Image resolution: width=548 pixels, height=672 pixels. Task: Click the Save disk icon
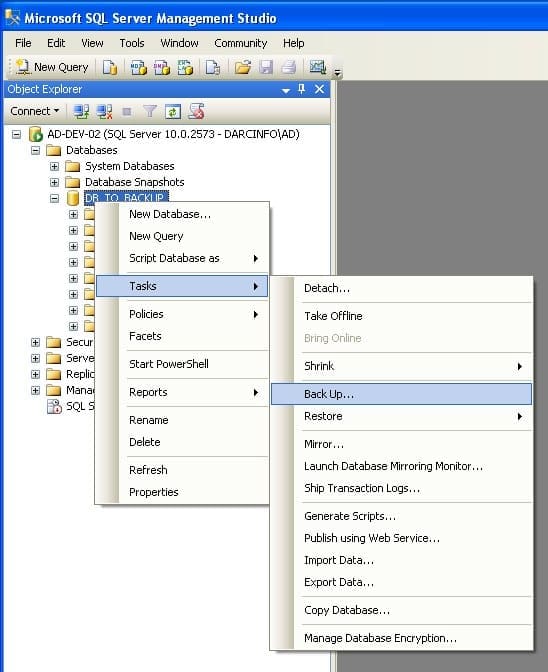pyautogui.click(x=266, y=67)
